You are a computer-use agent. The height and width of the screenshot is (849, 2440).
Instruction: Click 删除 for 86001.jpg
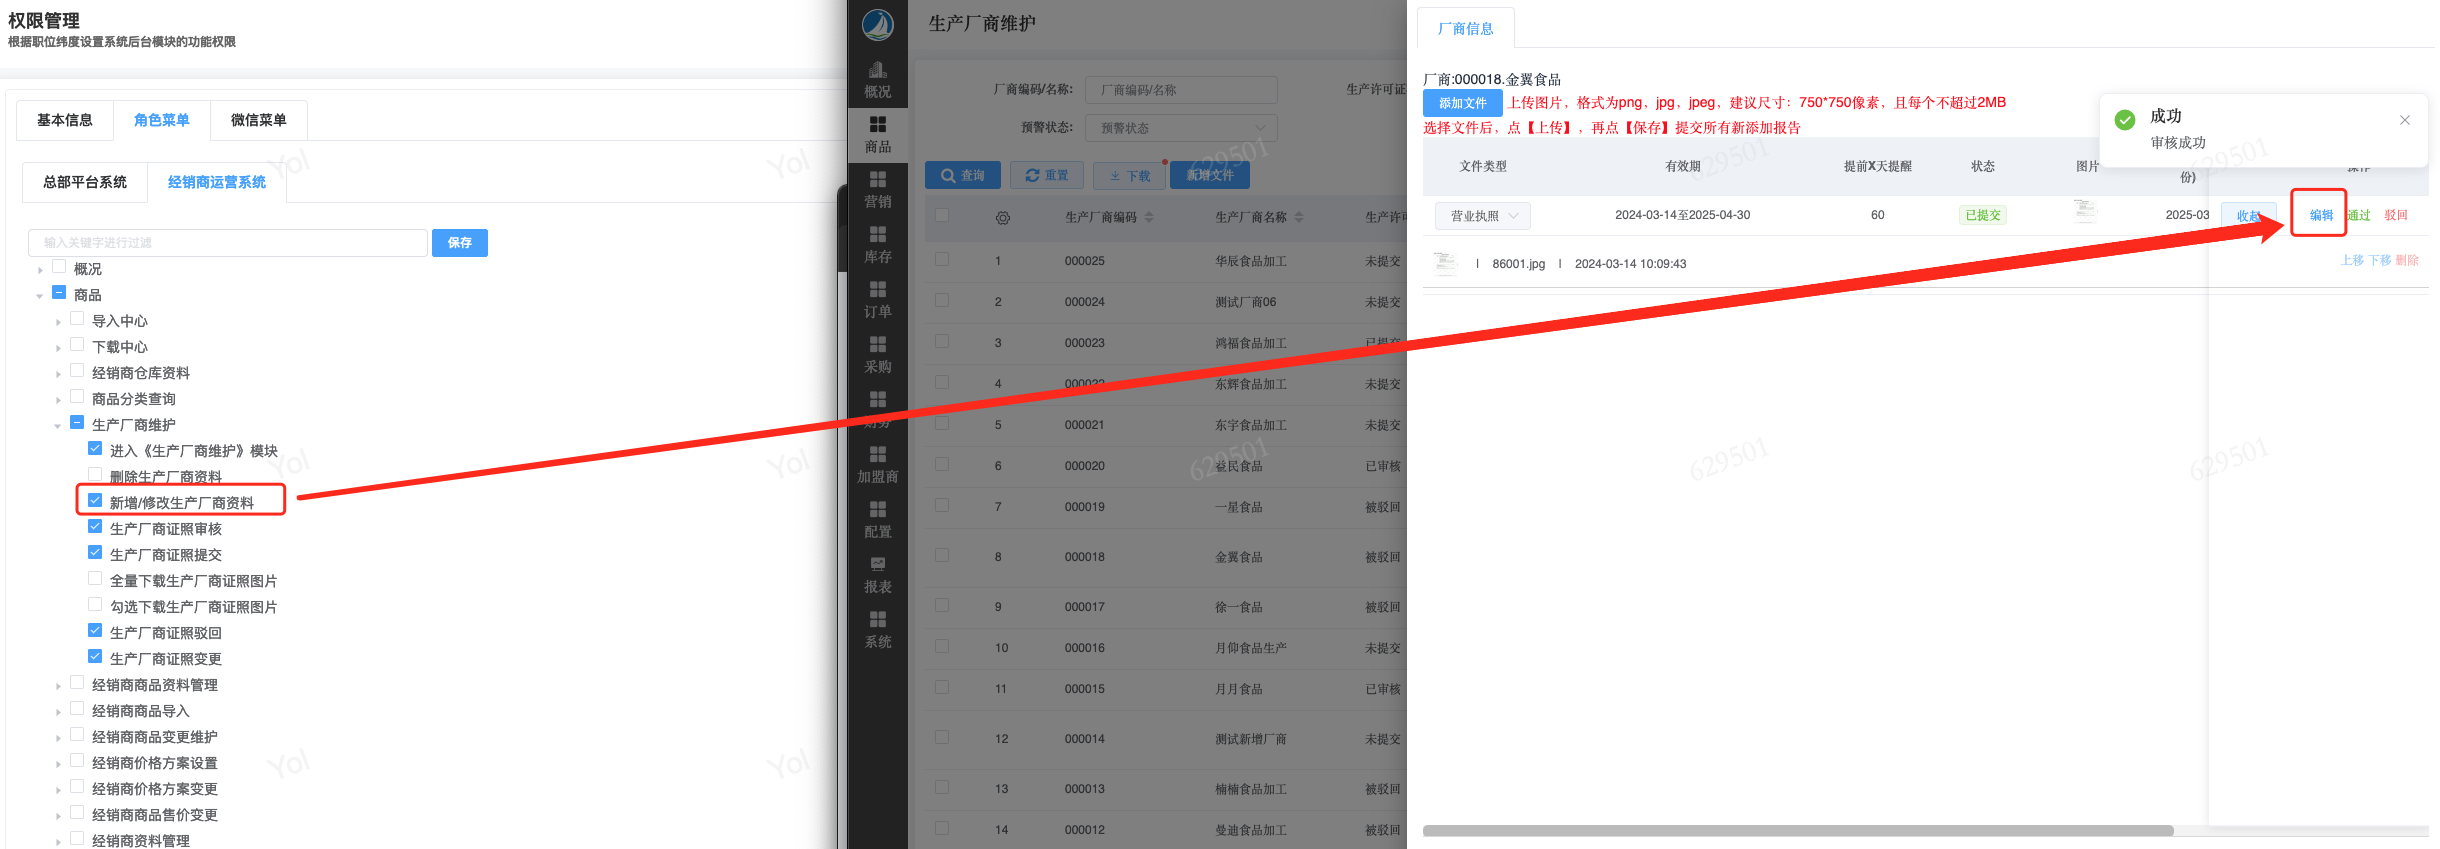(x=2407, y=260)
